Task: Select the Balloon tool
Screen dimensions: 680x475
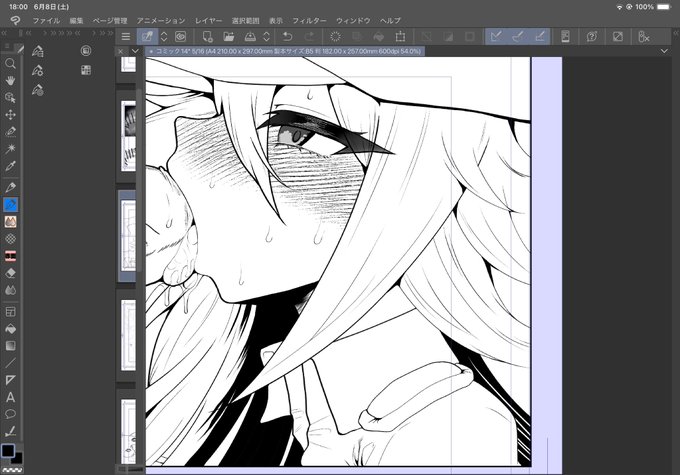Action: [x=10, y=414]
